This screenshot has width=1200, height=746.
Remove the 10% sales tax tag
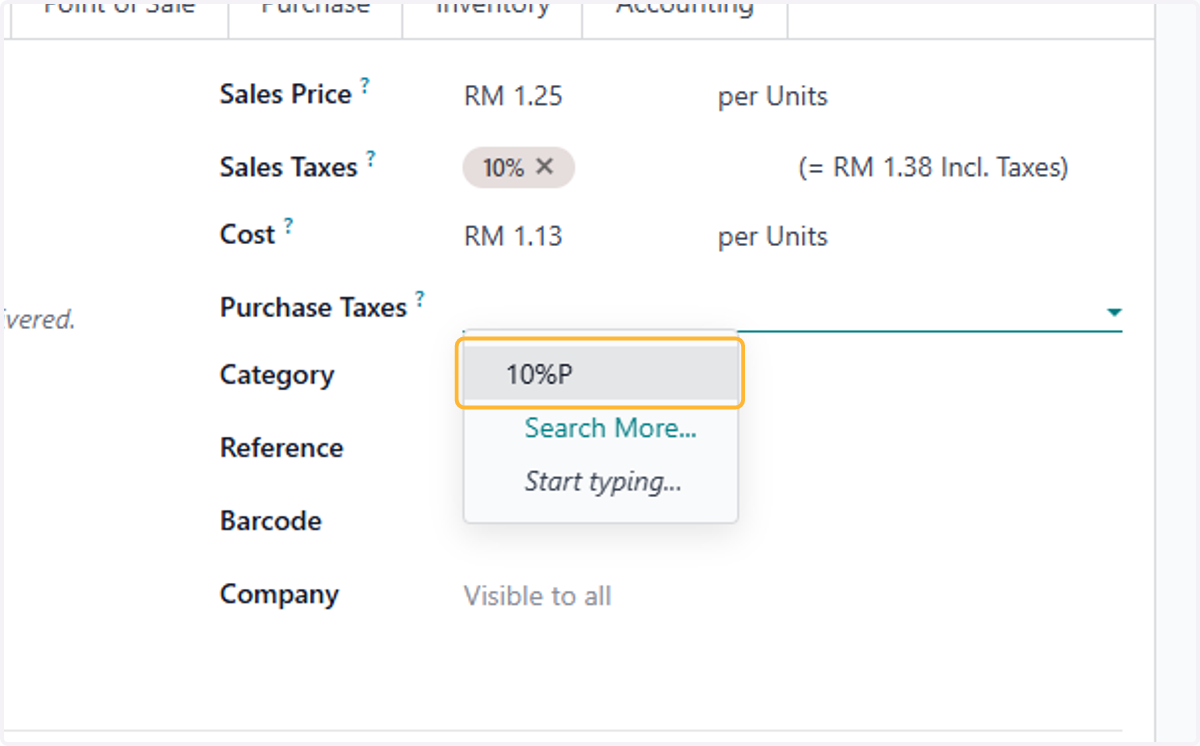pyautogui.click(x=544, y=167)
